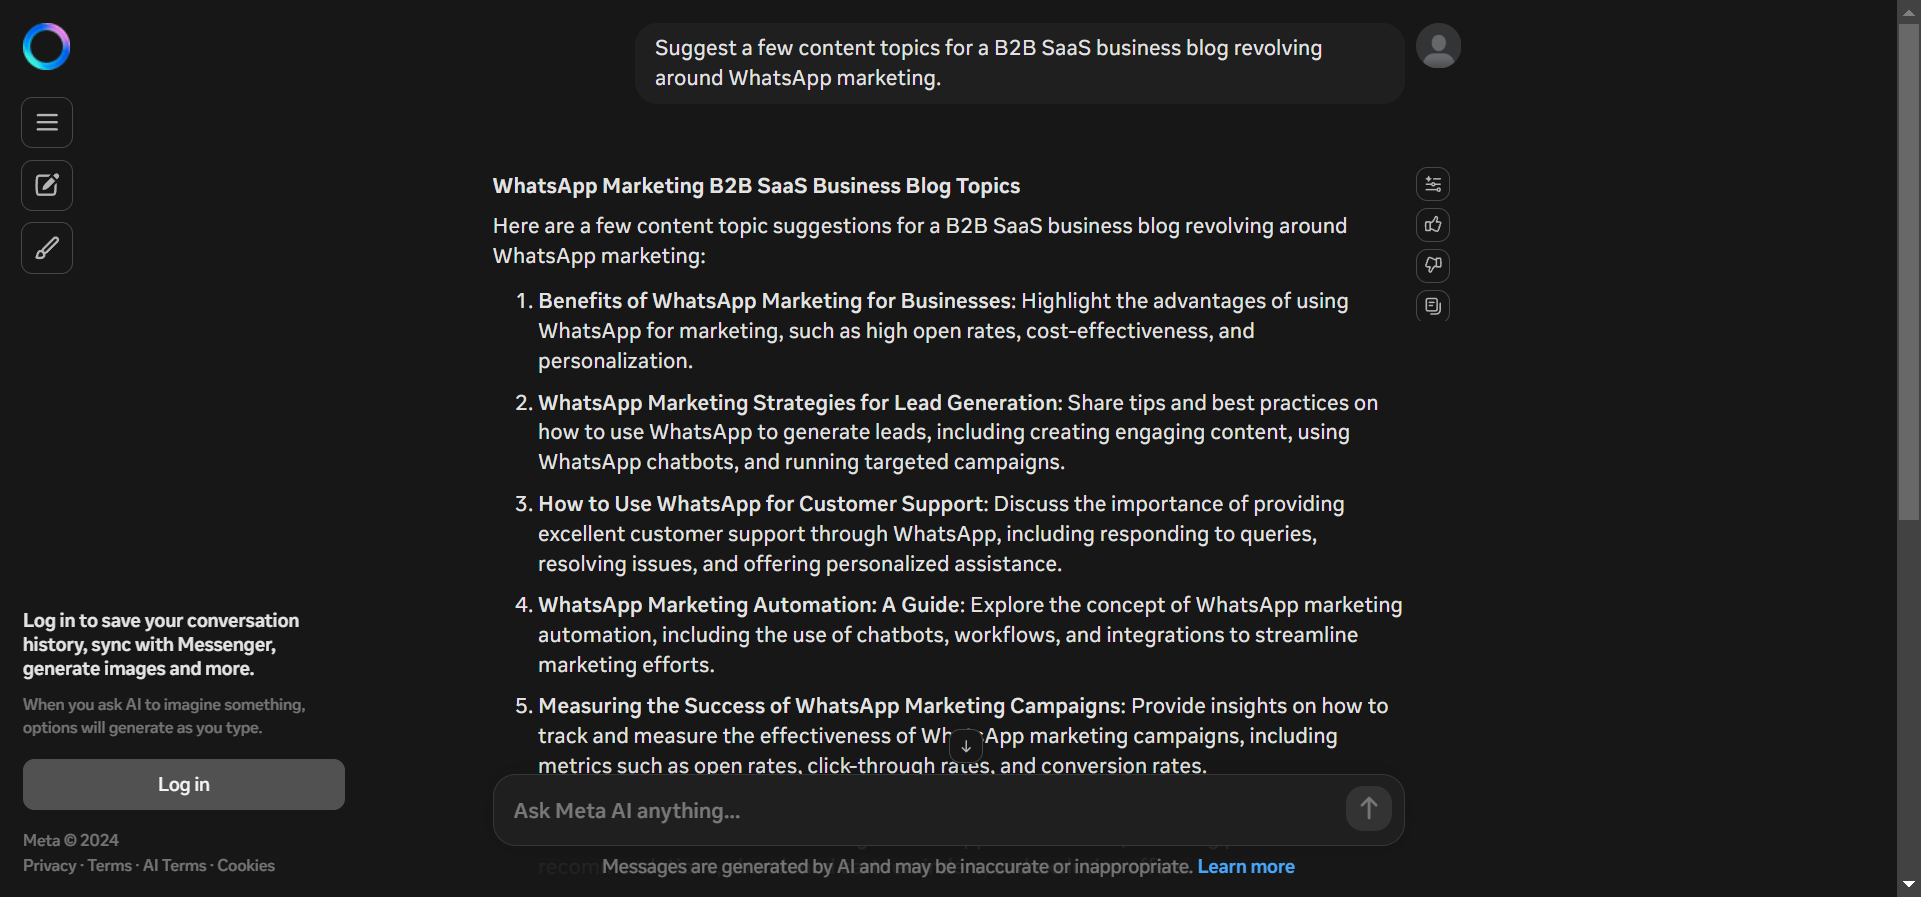Send message with the arrow icon

tap(1368, 809)
